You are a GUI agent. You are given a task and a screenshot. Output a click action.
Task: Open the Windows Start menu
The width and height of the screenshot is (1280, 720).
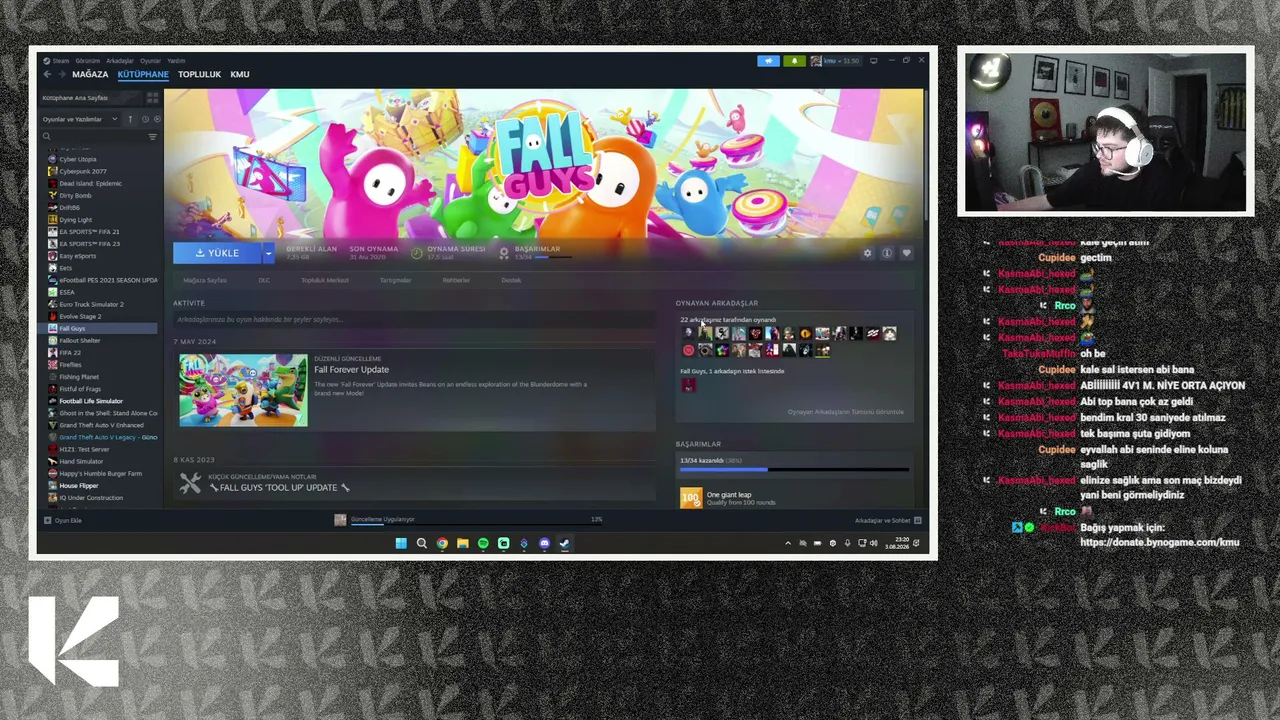click(x=401, y=543)
